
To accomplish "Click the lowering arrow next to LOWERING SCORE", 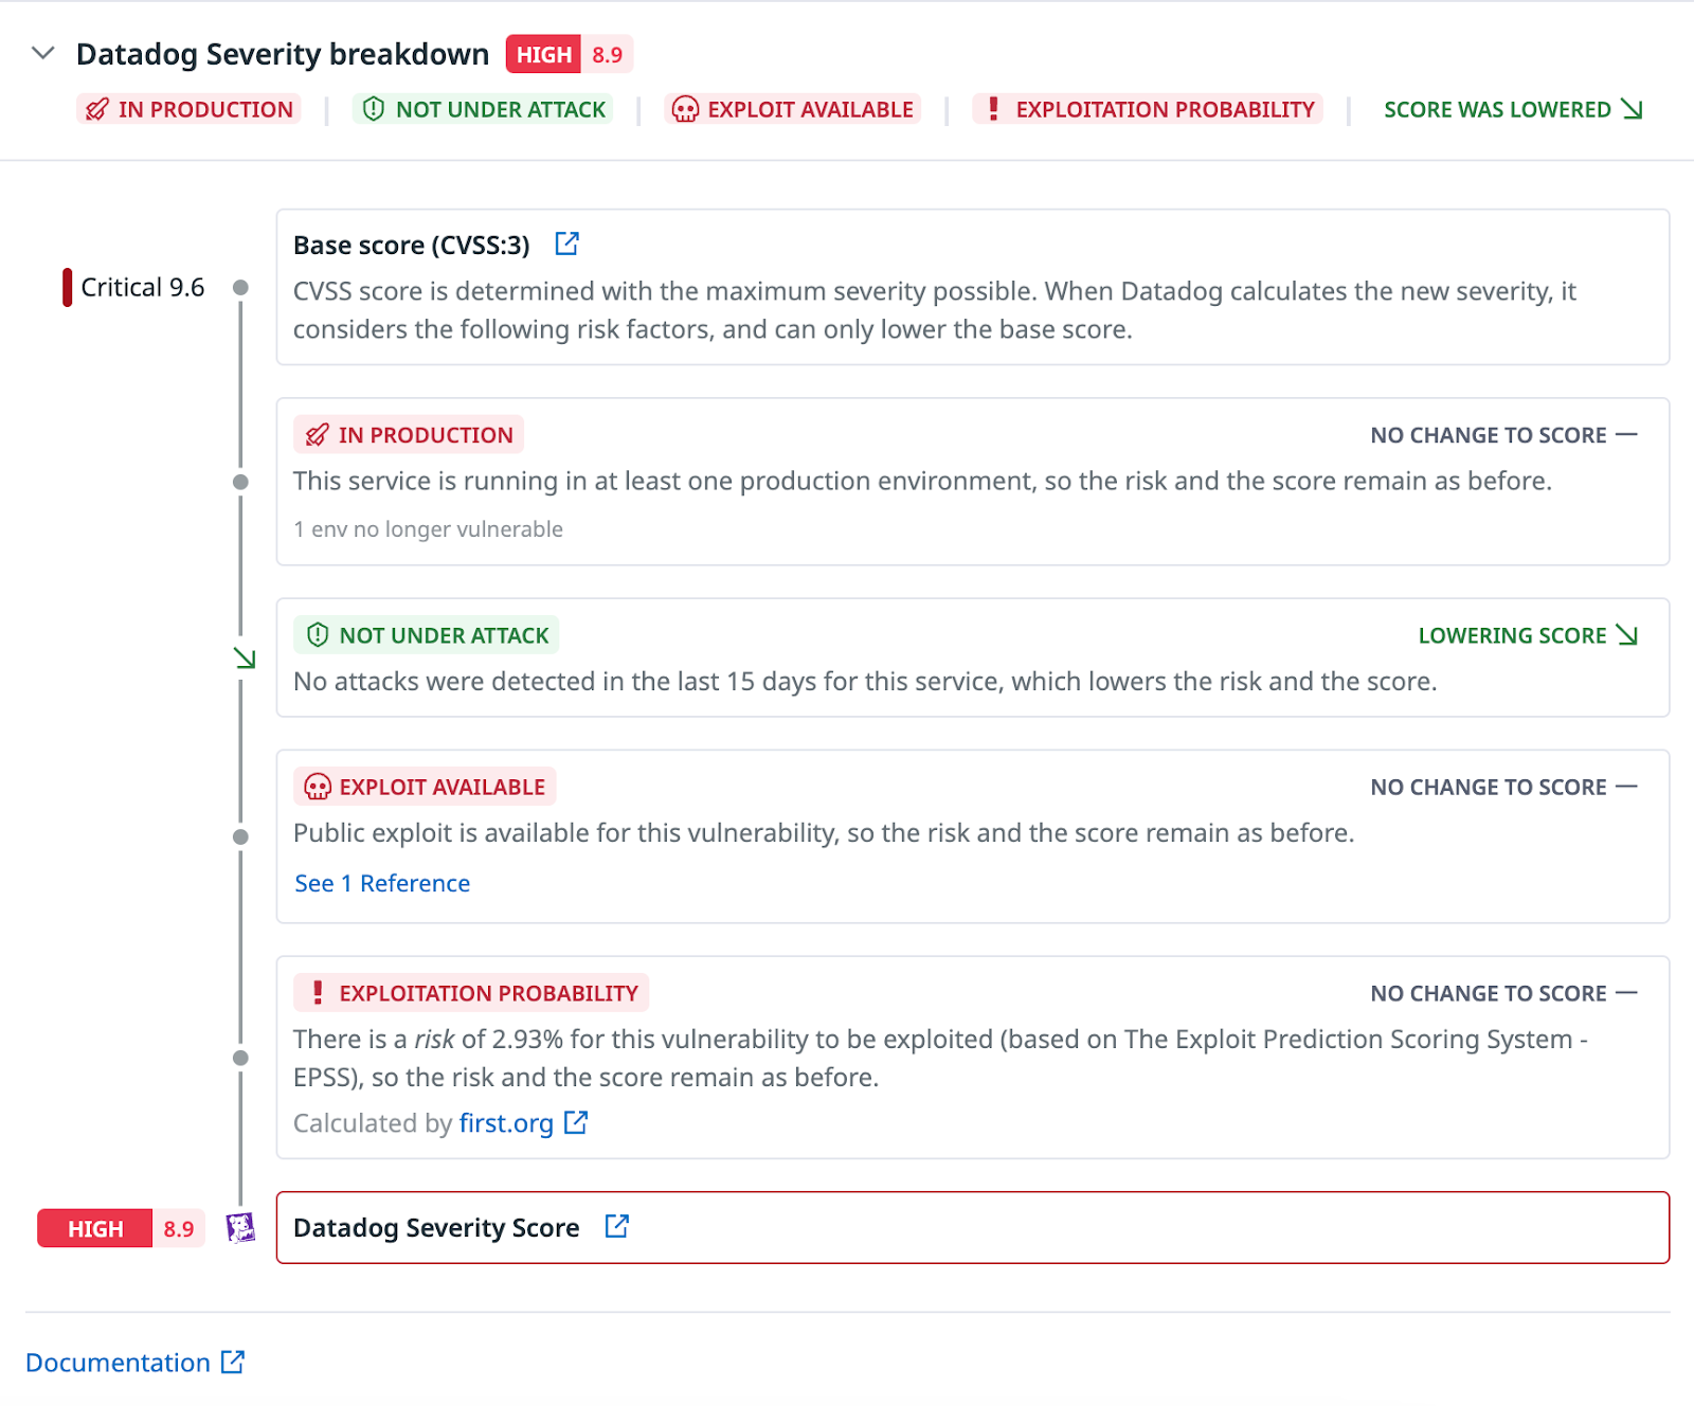I will 1628,635.
